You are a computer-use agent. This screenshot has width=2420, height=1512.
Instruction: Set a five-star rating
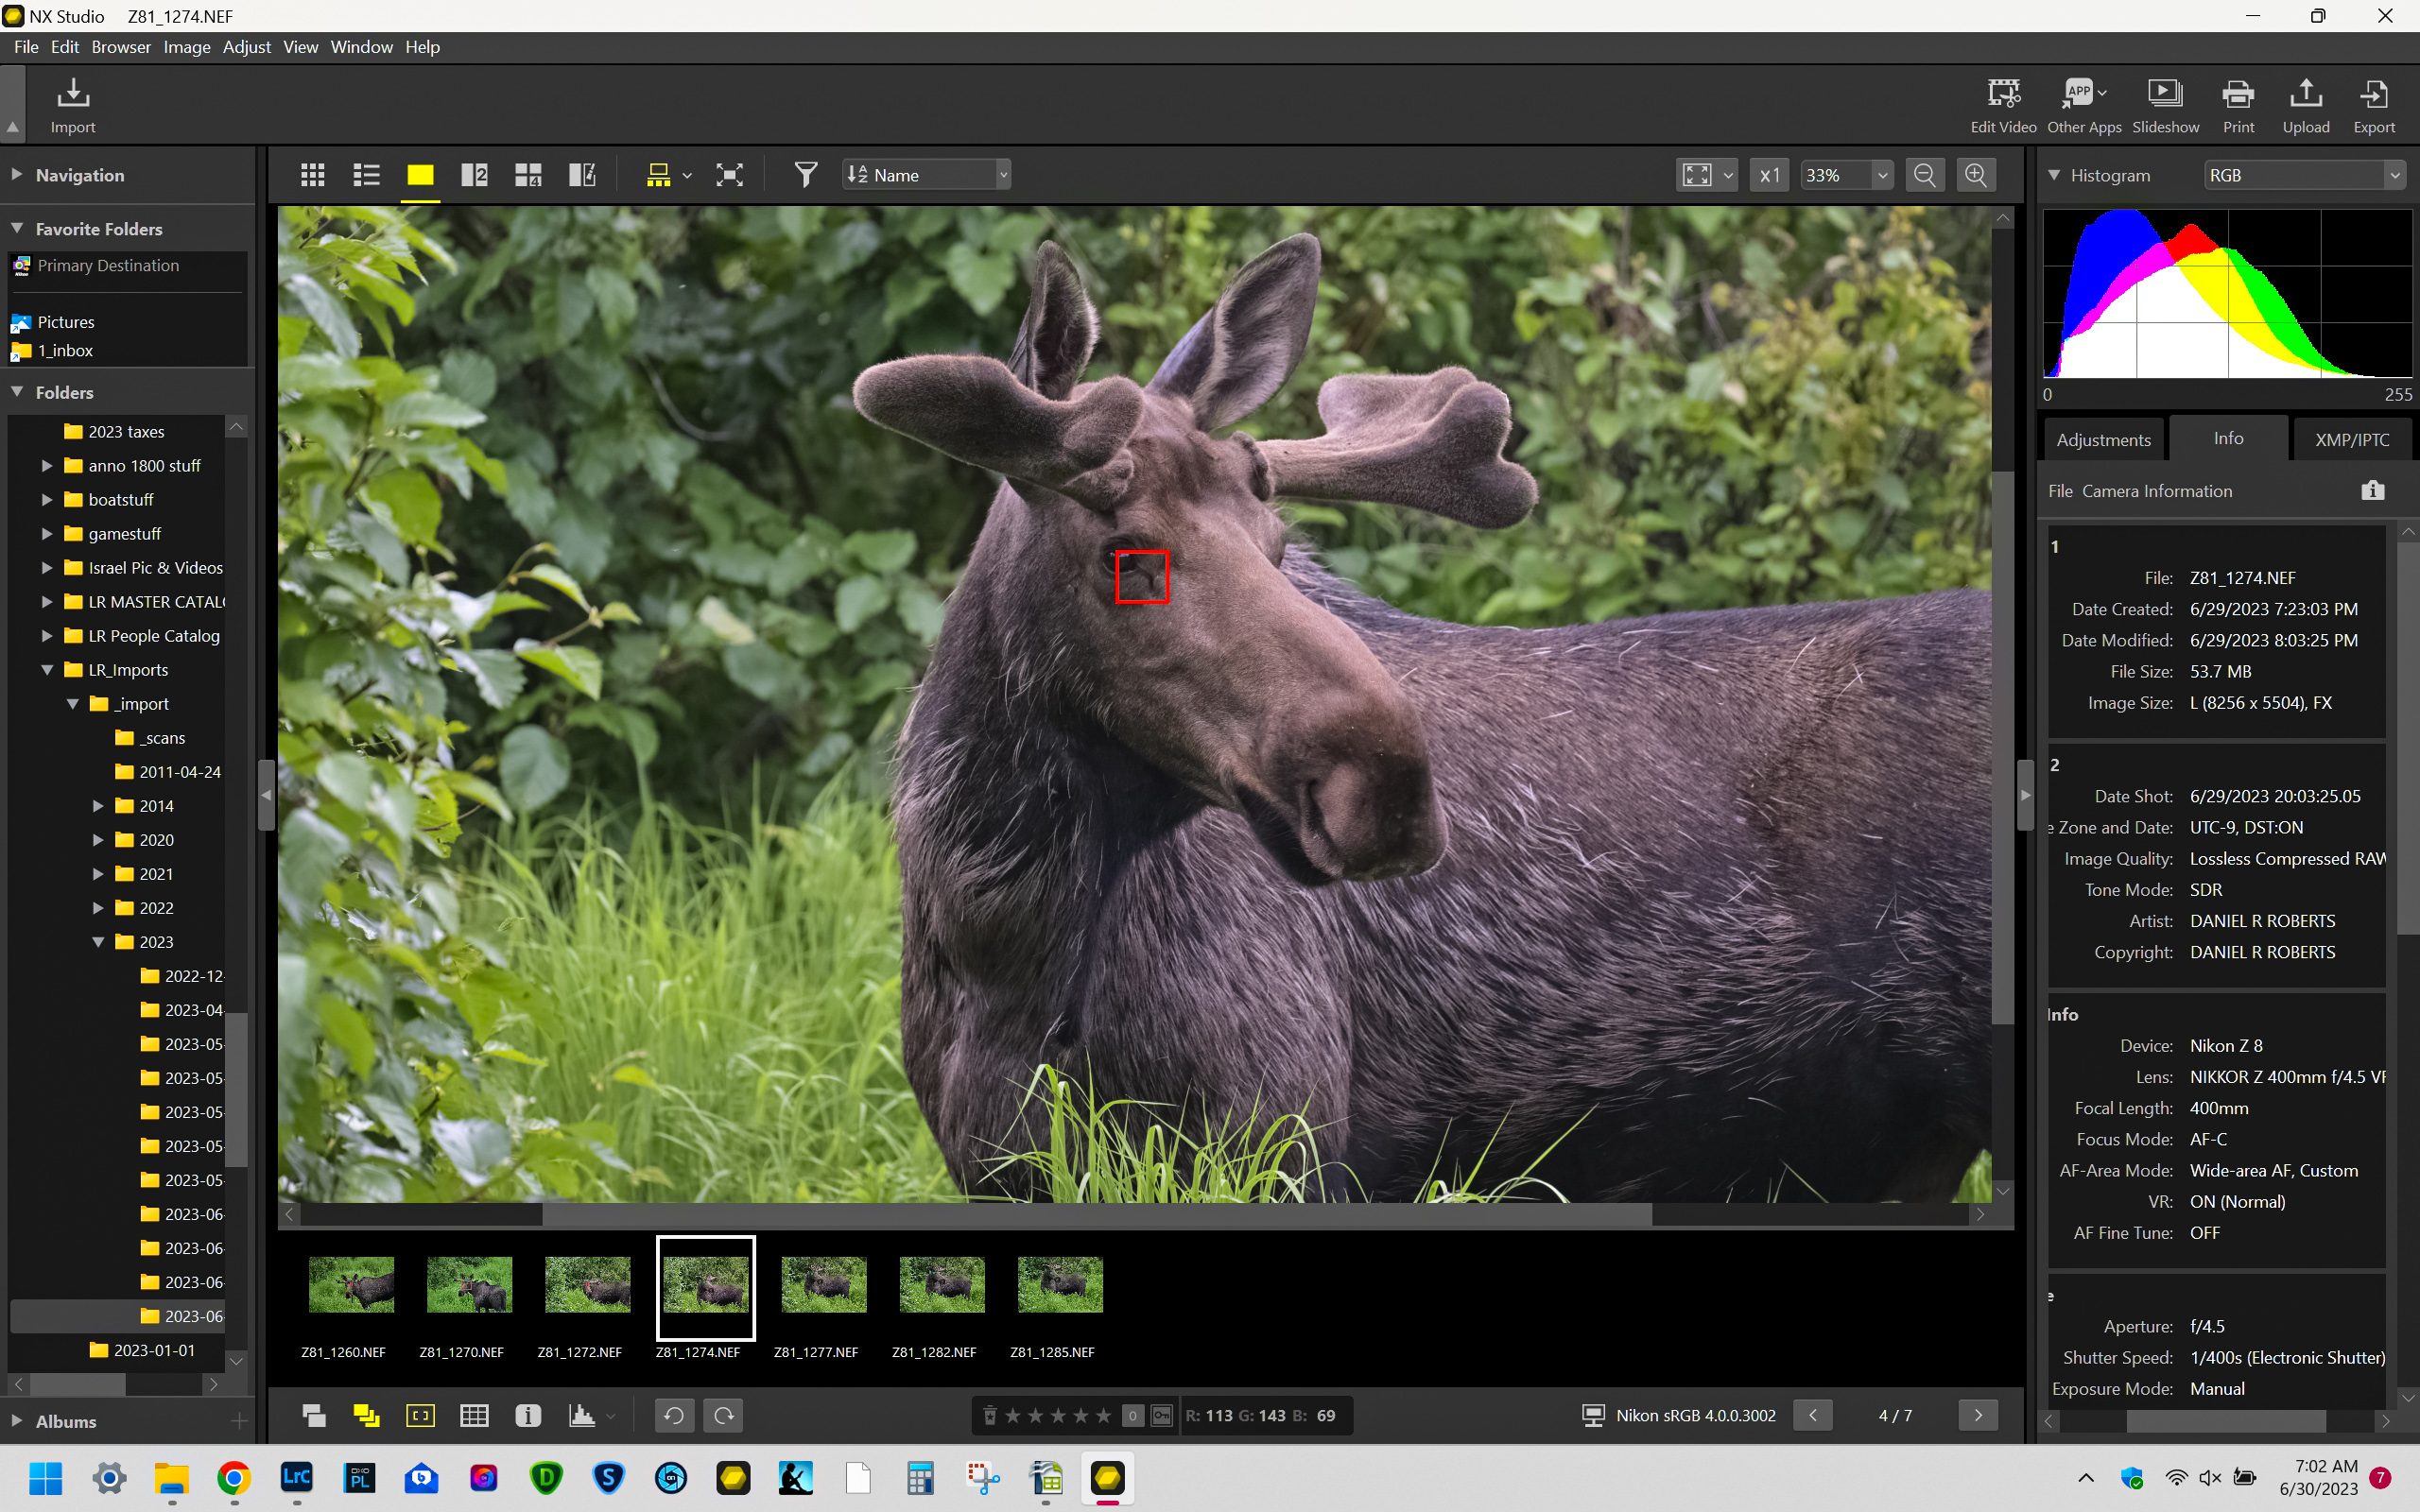(x=1103, y=1415)
